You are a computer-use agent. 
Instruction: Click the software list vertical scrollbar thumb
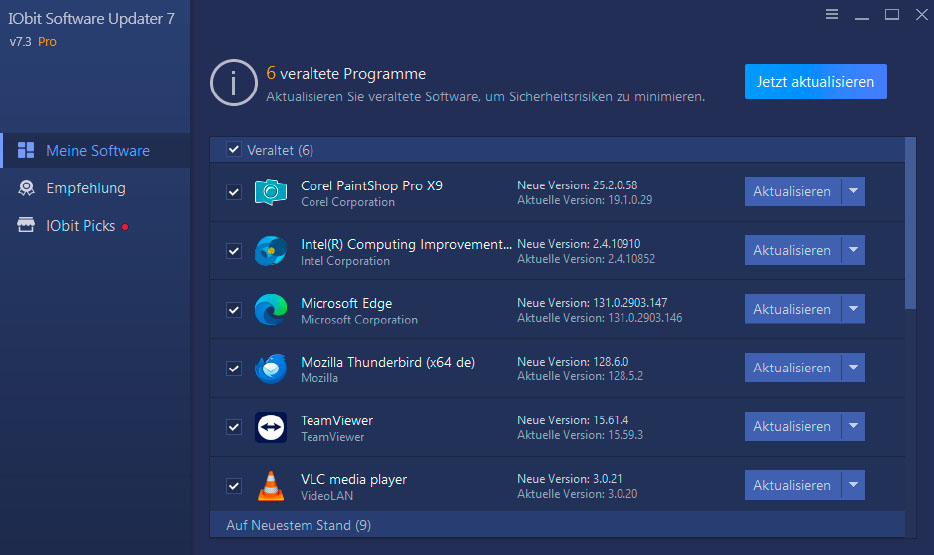(910, 223)
